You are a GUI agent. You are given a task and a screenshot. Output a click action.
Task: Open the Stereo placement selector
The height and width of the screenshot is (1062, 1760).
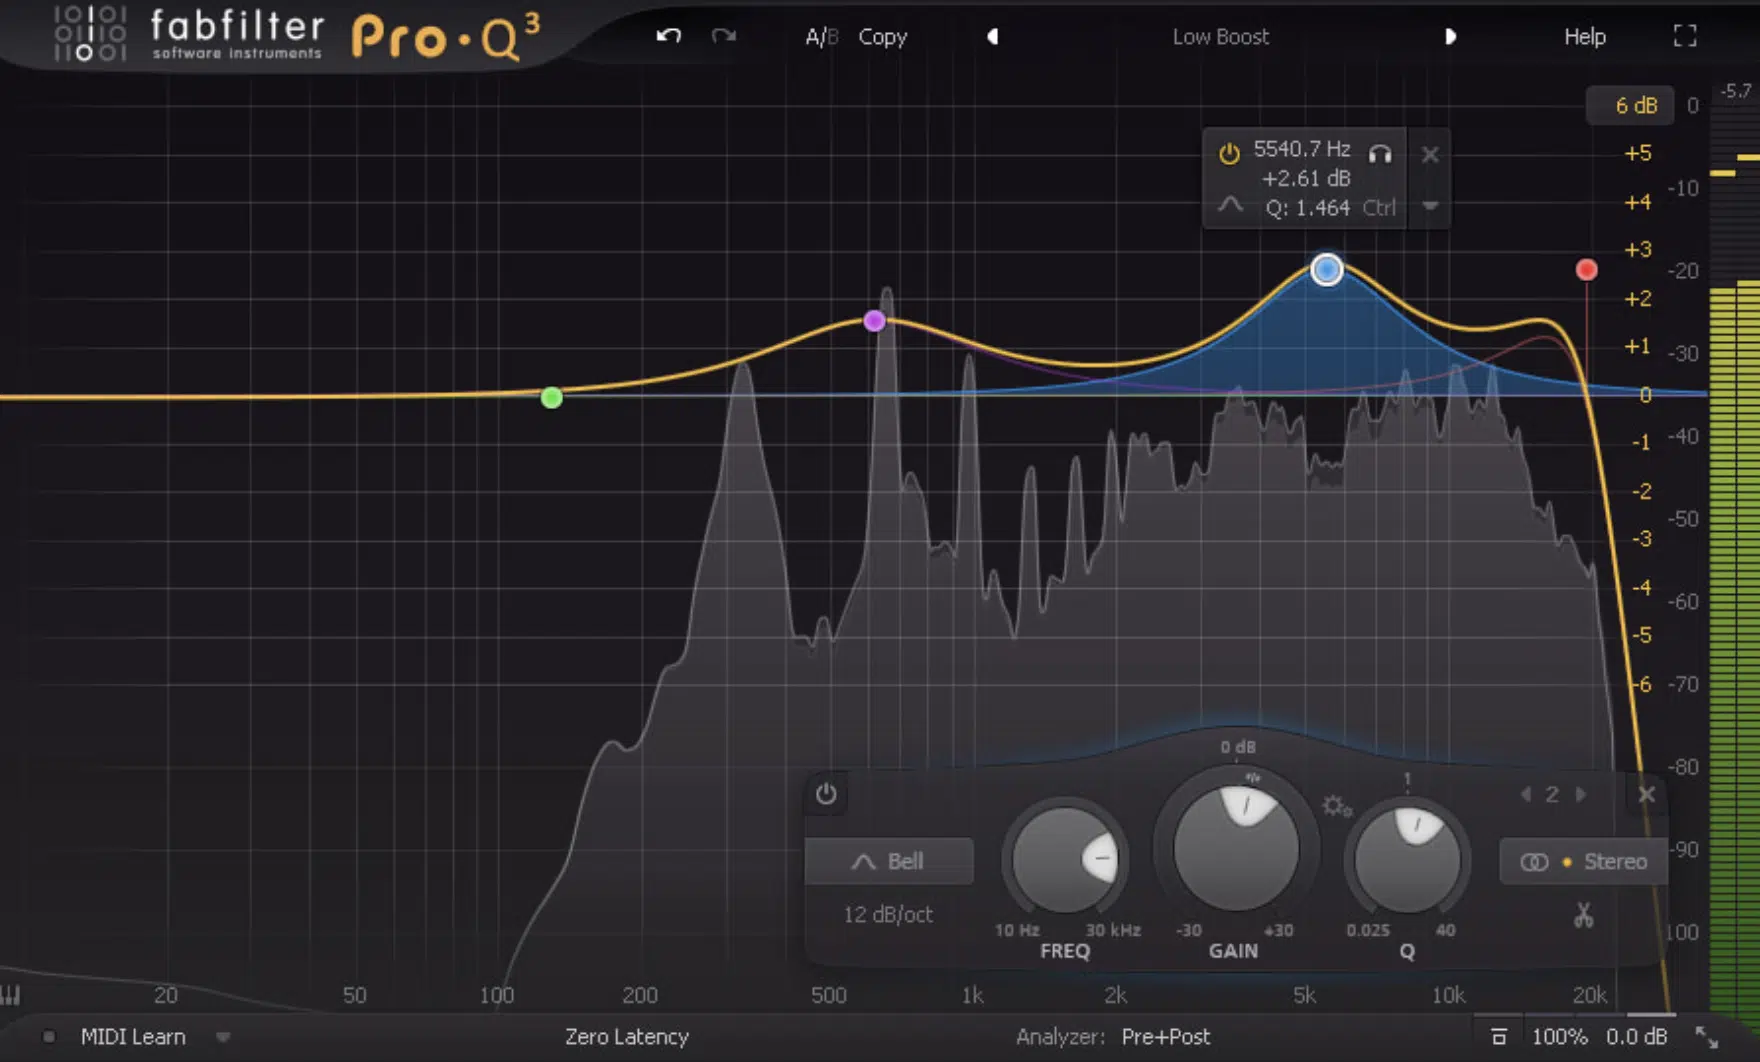tap(1583, 861)
